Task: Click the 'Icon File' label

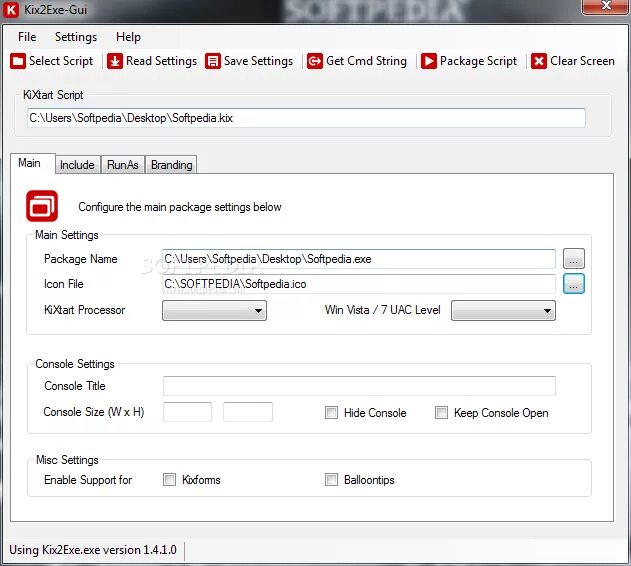Action: click(64, 284)
